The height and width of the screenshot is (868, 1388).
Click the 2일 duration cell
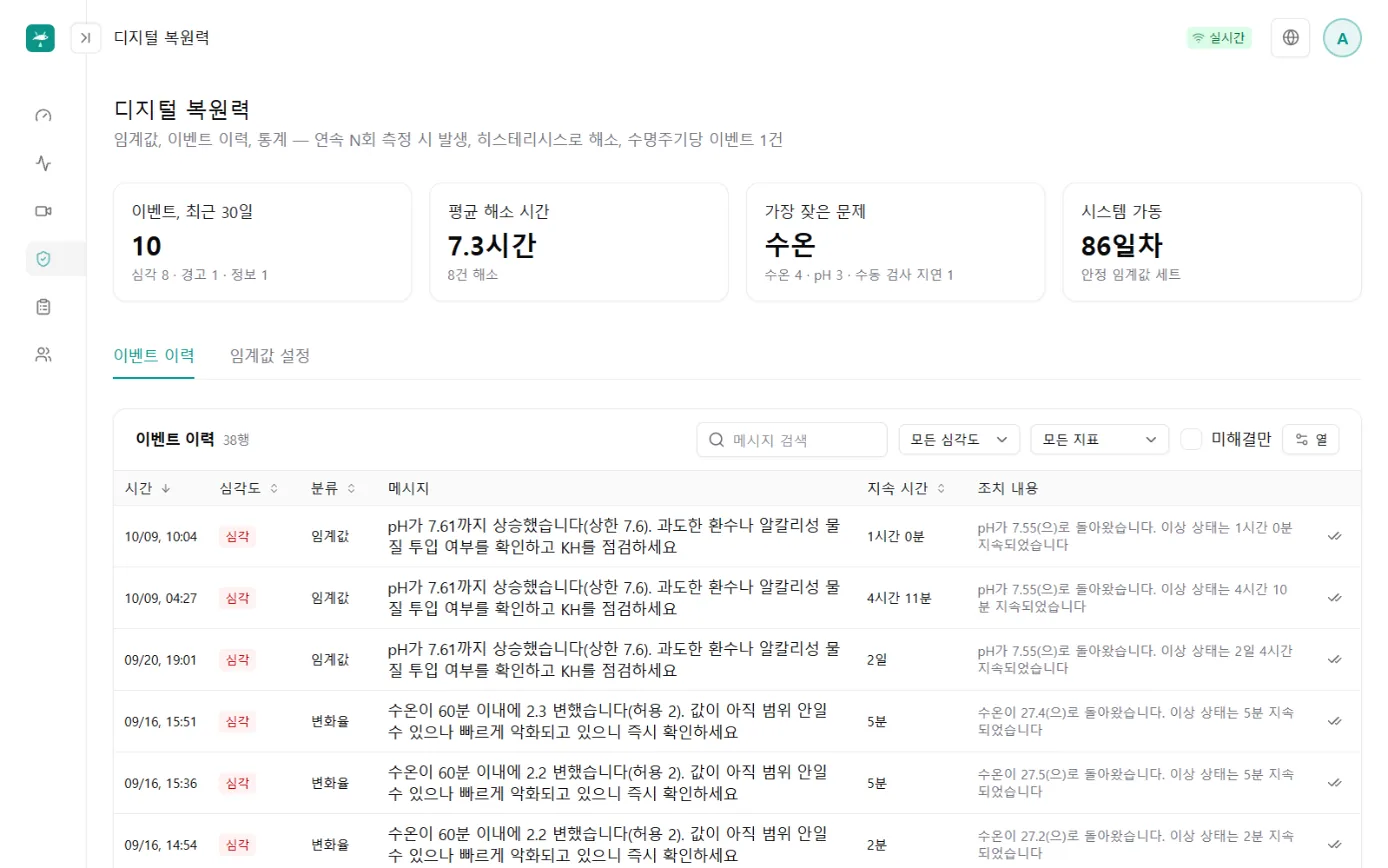tap(877, 660)
